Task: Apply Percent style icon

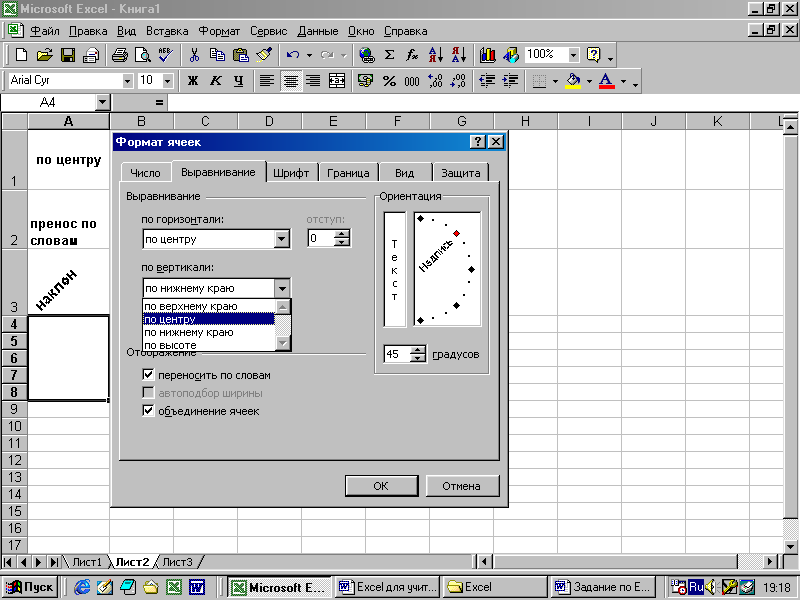Action: [x=389, y=81]
